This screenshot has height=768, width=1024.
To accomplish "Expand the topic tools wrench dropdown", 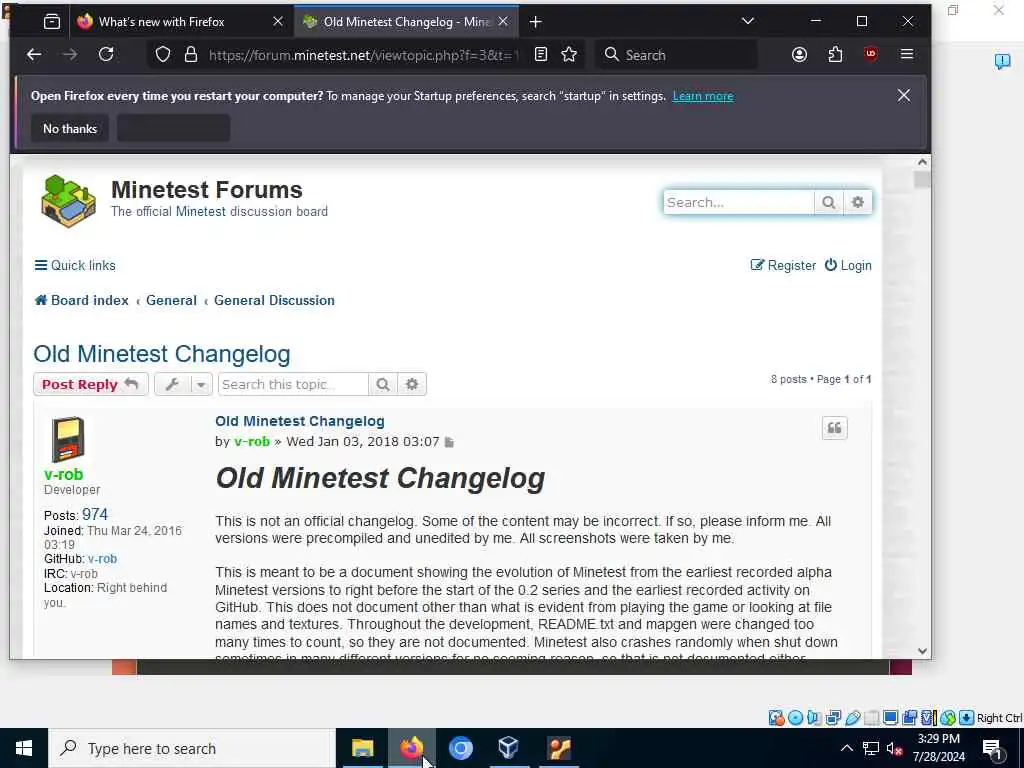I will (183, 384).
